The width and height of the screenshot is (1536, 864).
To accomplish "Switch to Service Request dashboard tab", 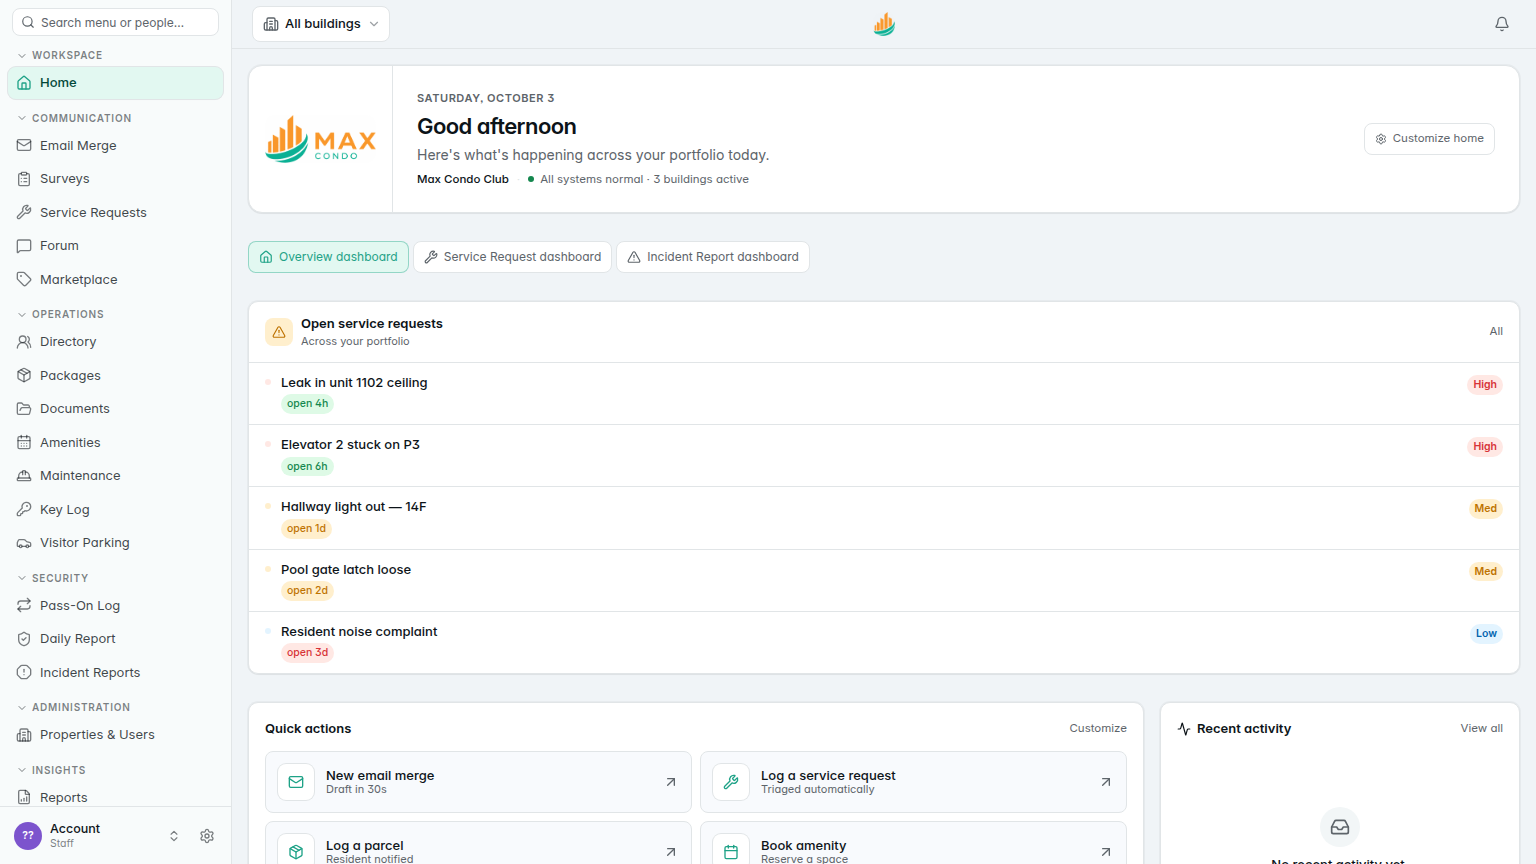I will (x=512, y=257).
